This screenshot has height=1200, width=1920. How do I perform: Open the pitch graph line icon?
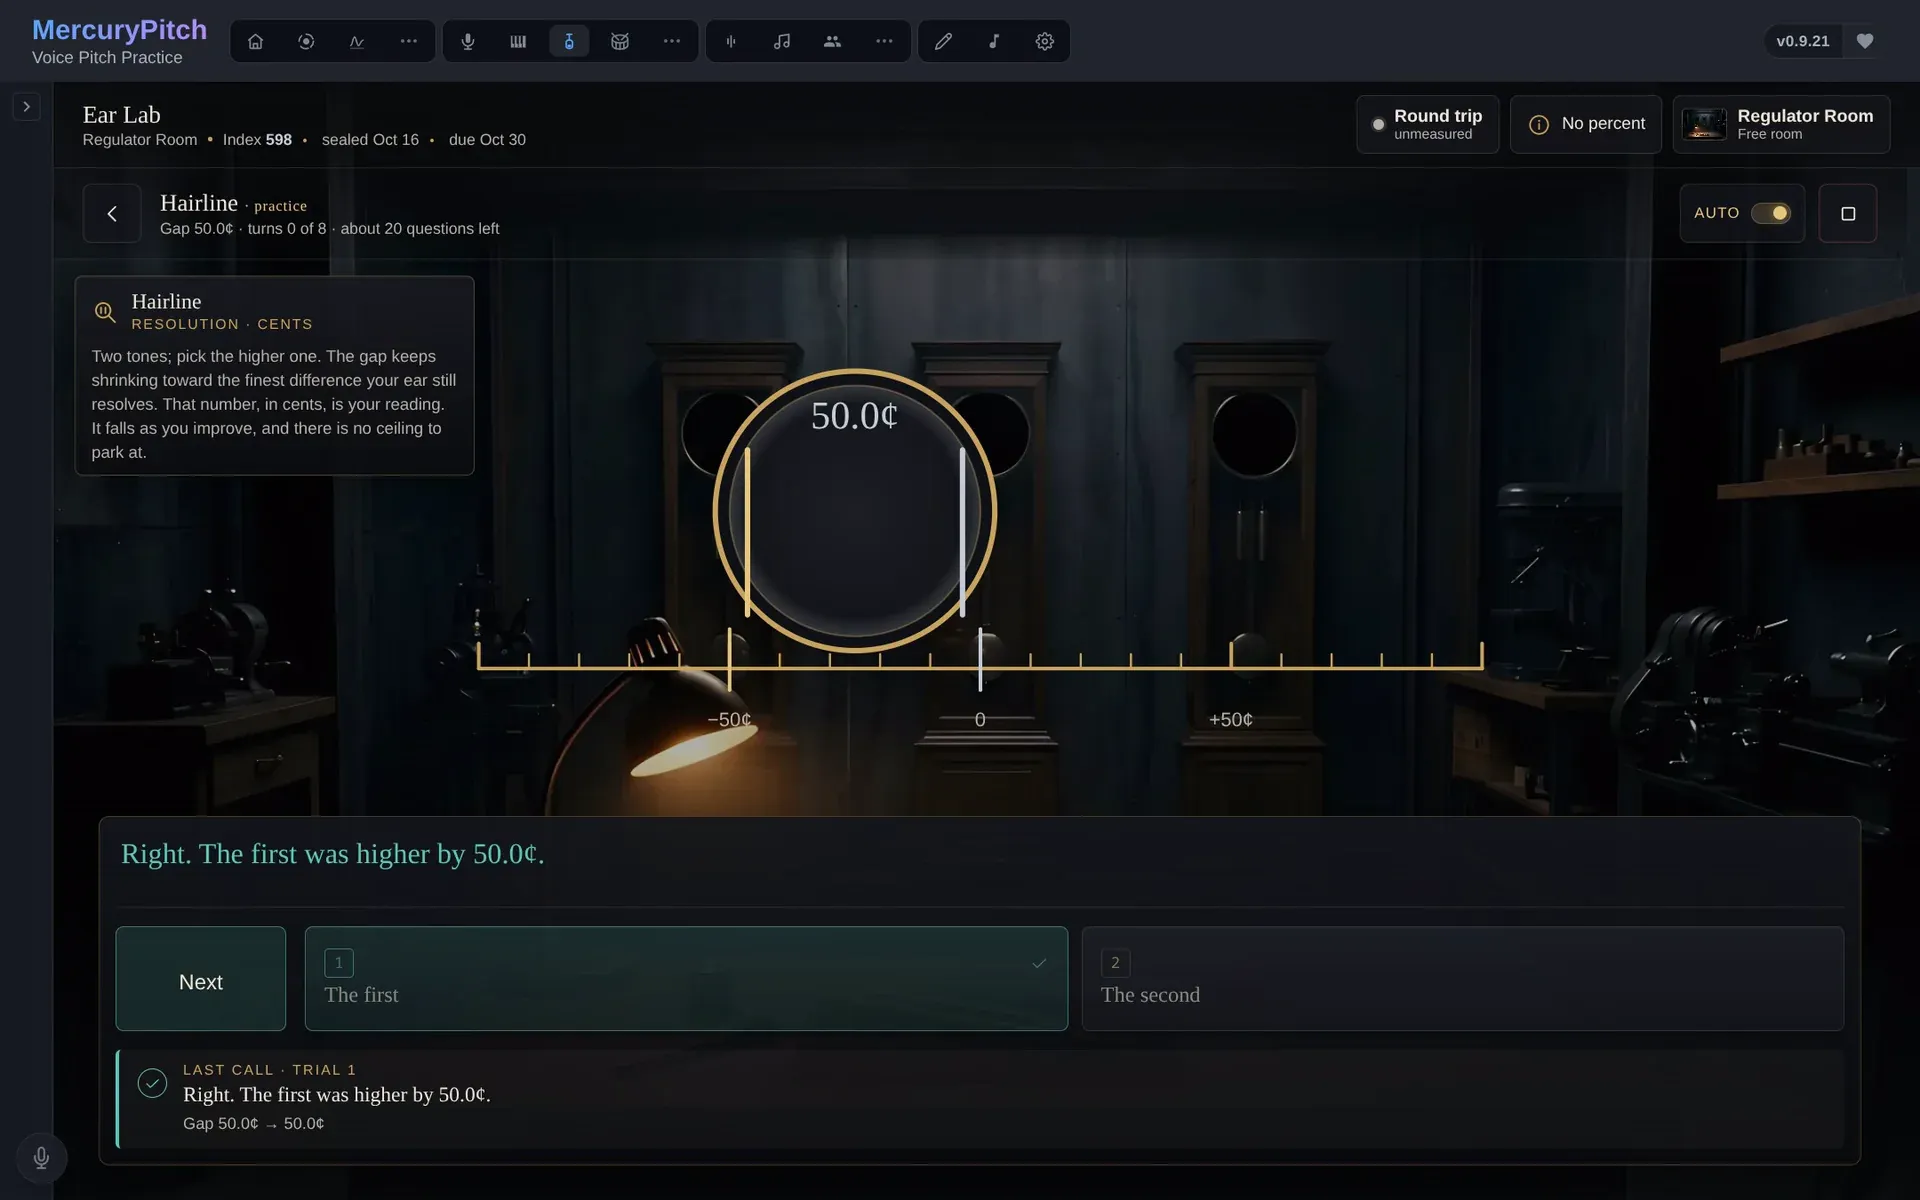click(357, 41)
